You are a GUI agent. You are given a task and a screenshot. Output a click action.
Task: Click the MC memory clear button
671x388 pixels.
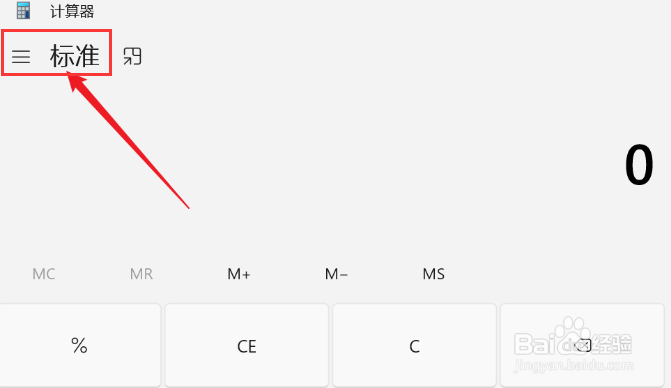pos(44,274)
